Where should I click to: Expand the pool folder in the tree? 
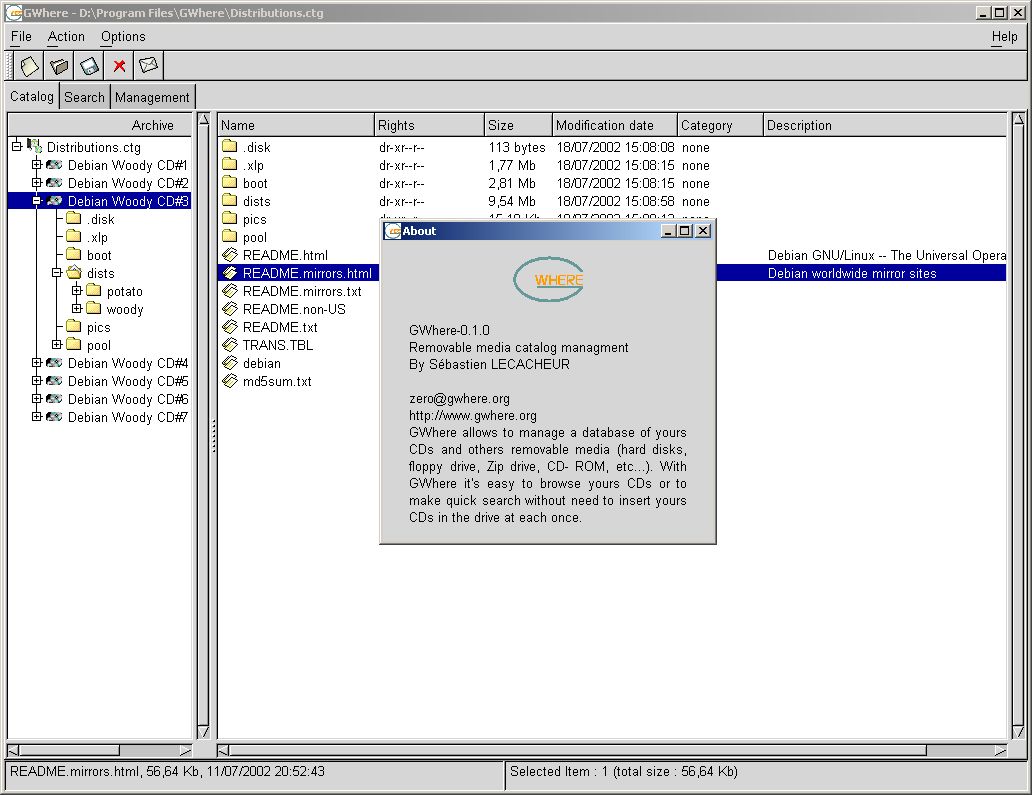coord(57,344)
